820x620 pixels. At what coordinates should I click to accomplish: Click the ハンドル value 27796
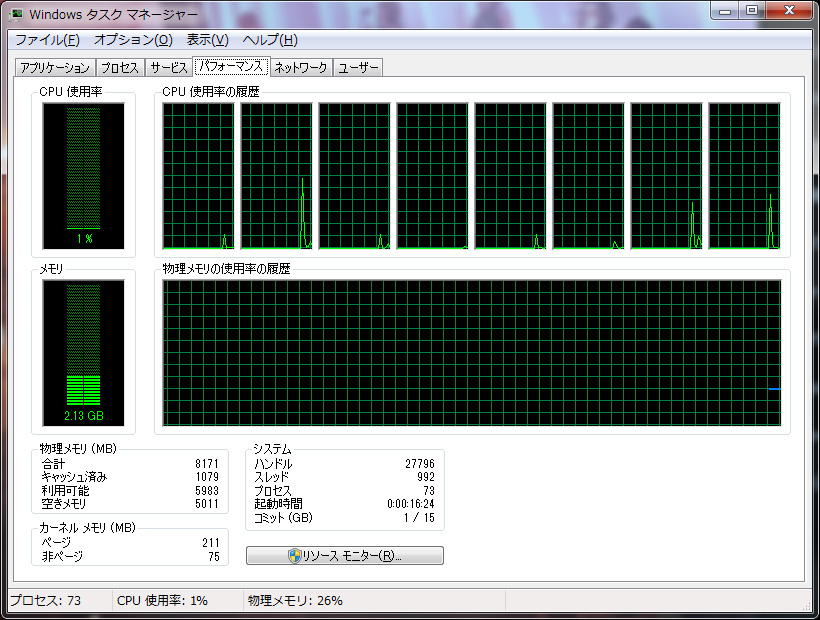(x=420, y=464)
